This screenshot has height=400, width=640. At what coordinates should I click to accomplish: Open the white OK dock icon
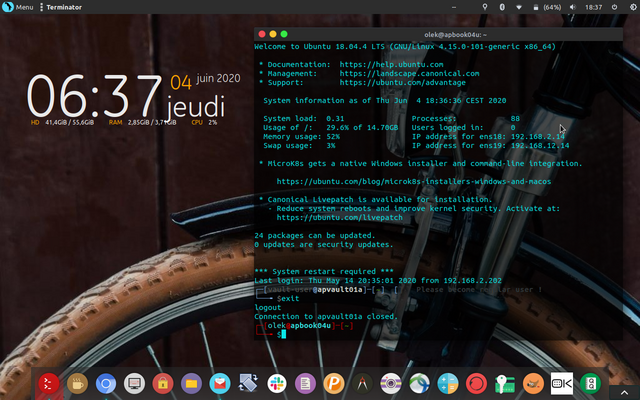click(562, 384)
